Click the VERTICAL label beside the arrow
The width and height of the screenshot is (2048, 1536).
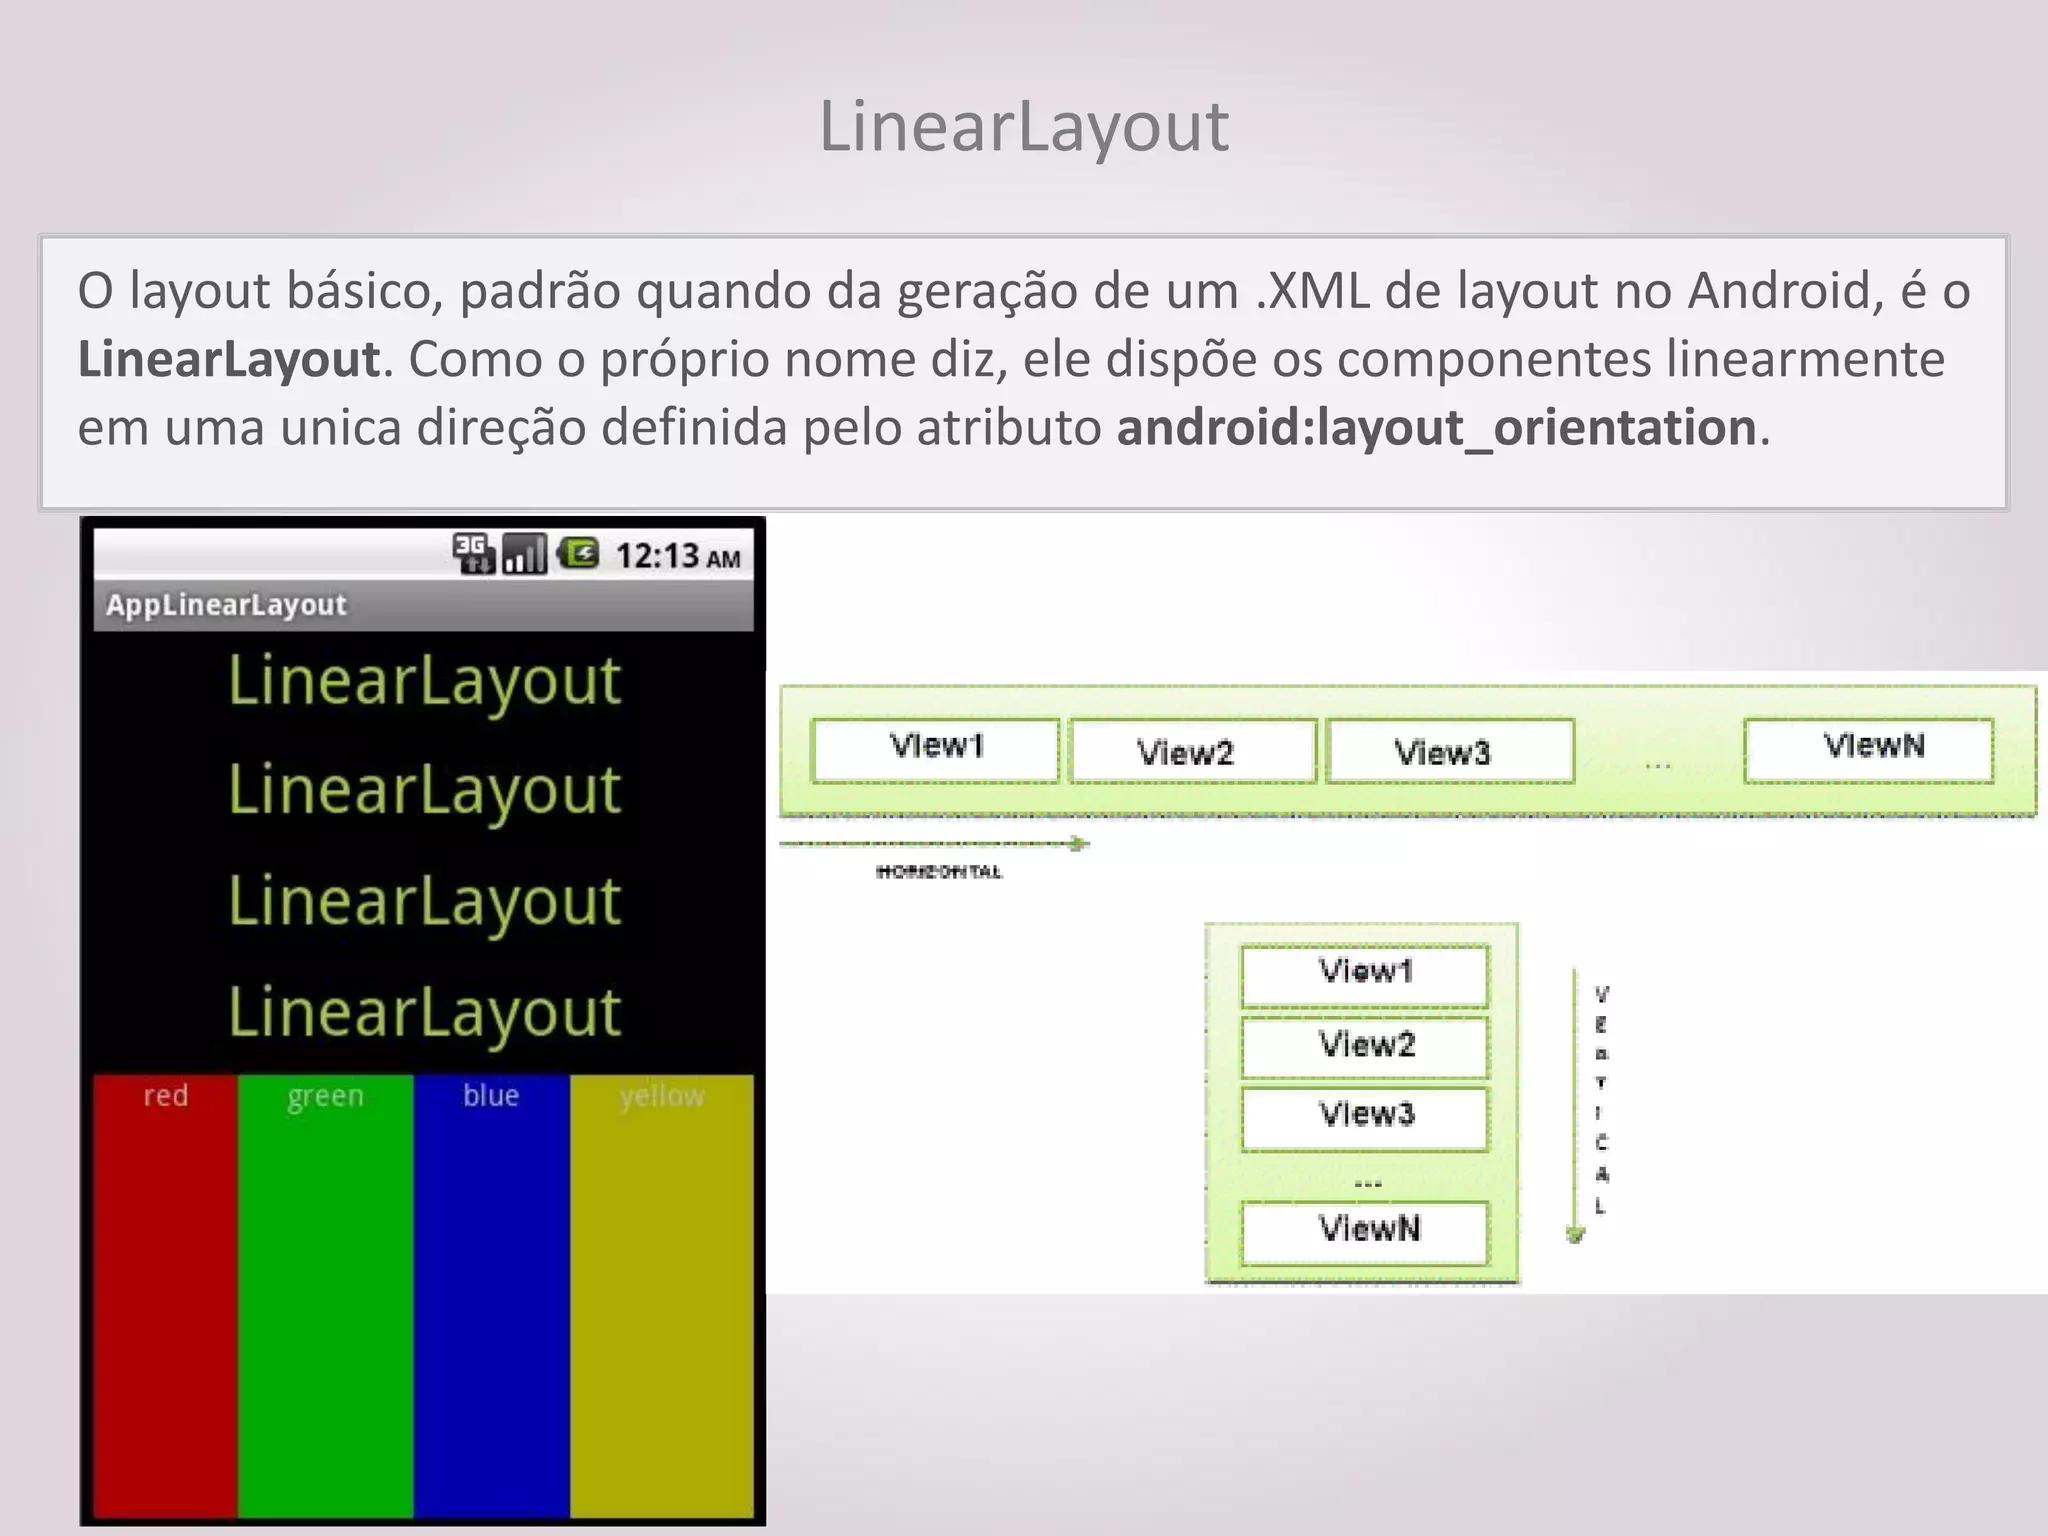pyautogui.click(x=1601, y=1099)
